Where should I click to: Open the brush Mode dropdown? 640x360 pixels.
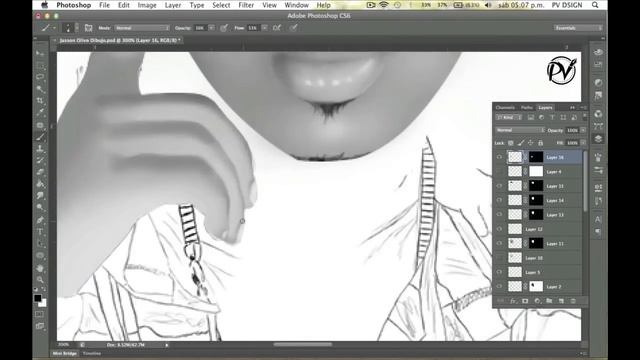point(142,28)
